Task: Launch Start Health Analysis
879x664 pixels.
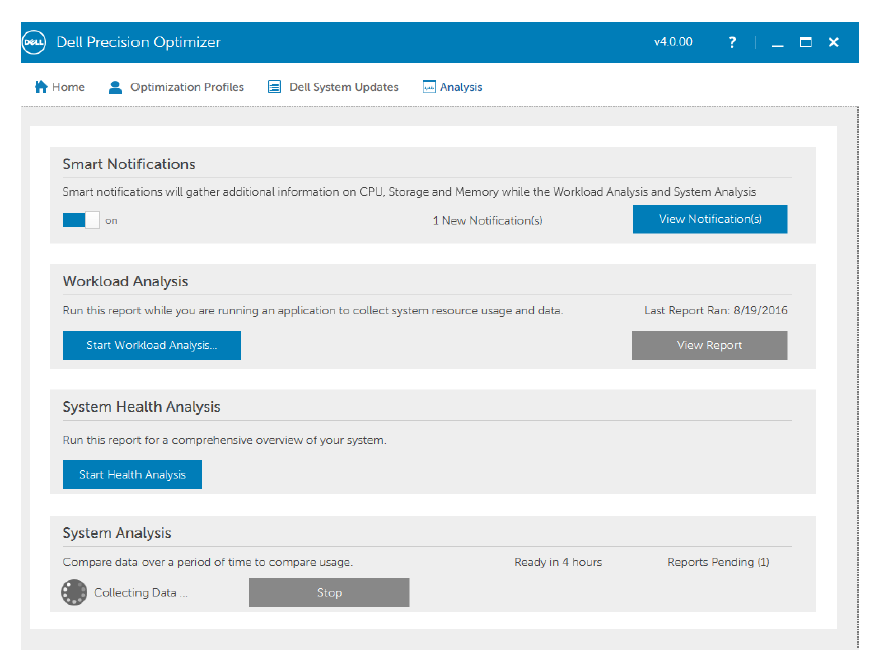Action: pos(132,474)
